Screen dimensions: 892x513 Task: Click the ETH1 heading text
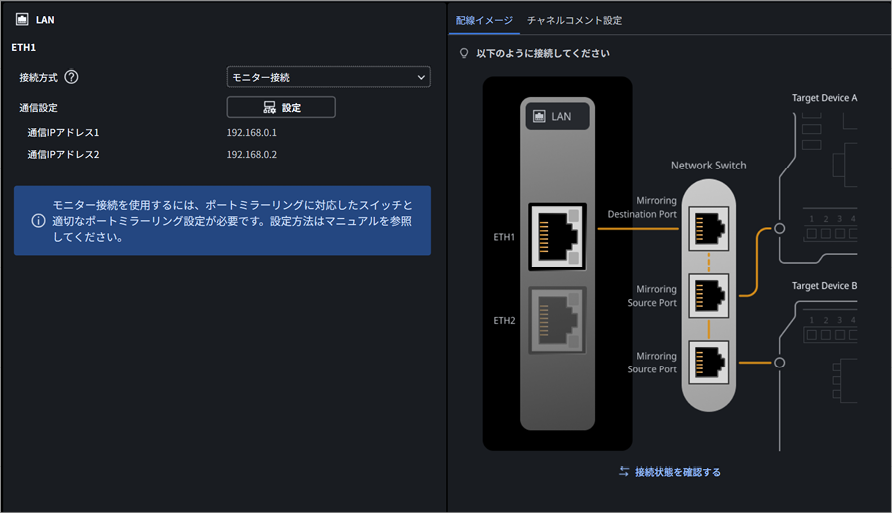[23, 48]
